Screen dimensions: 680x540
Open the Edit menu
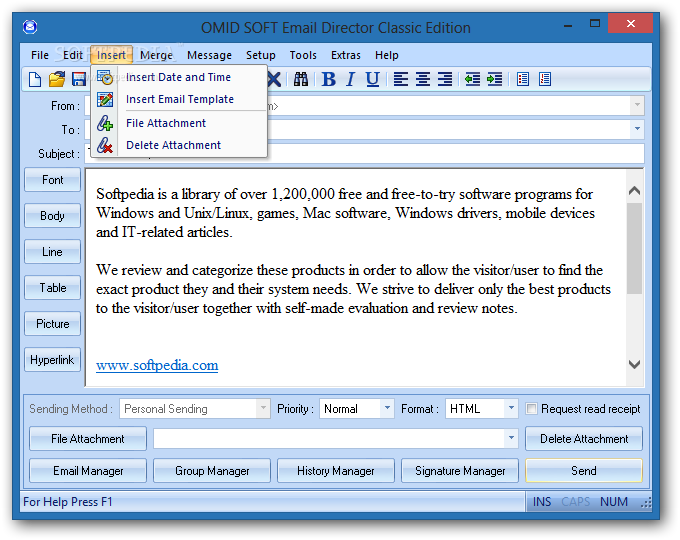point(72,55)
